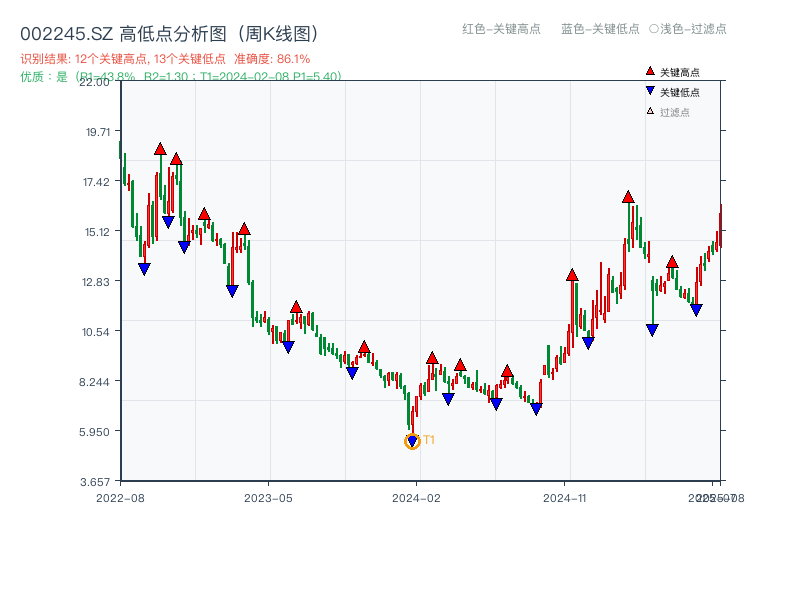Screen dimensions: 800x600
Task: Click the 2022-08 x-axis date label
Action: (120, 498)
